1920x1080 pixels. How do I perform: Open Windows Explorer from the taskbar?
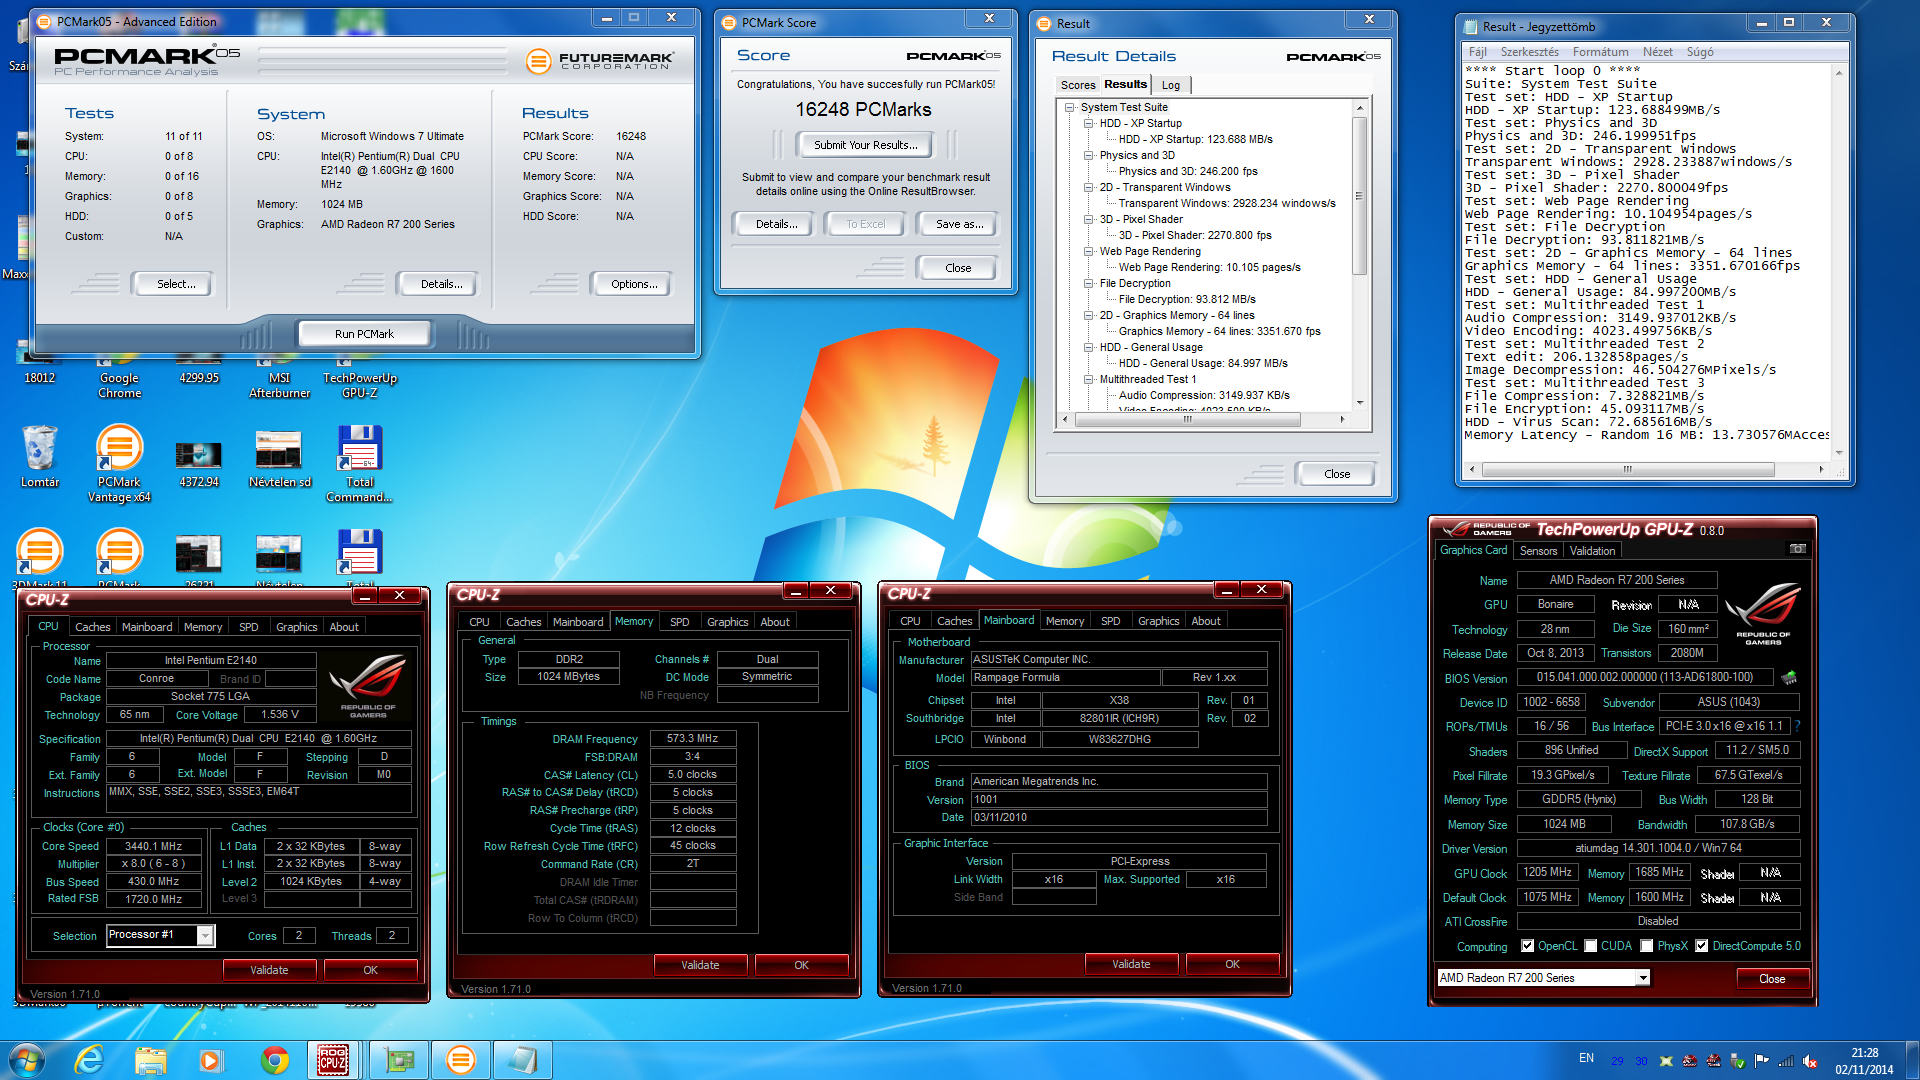tap(150, 1060)
